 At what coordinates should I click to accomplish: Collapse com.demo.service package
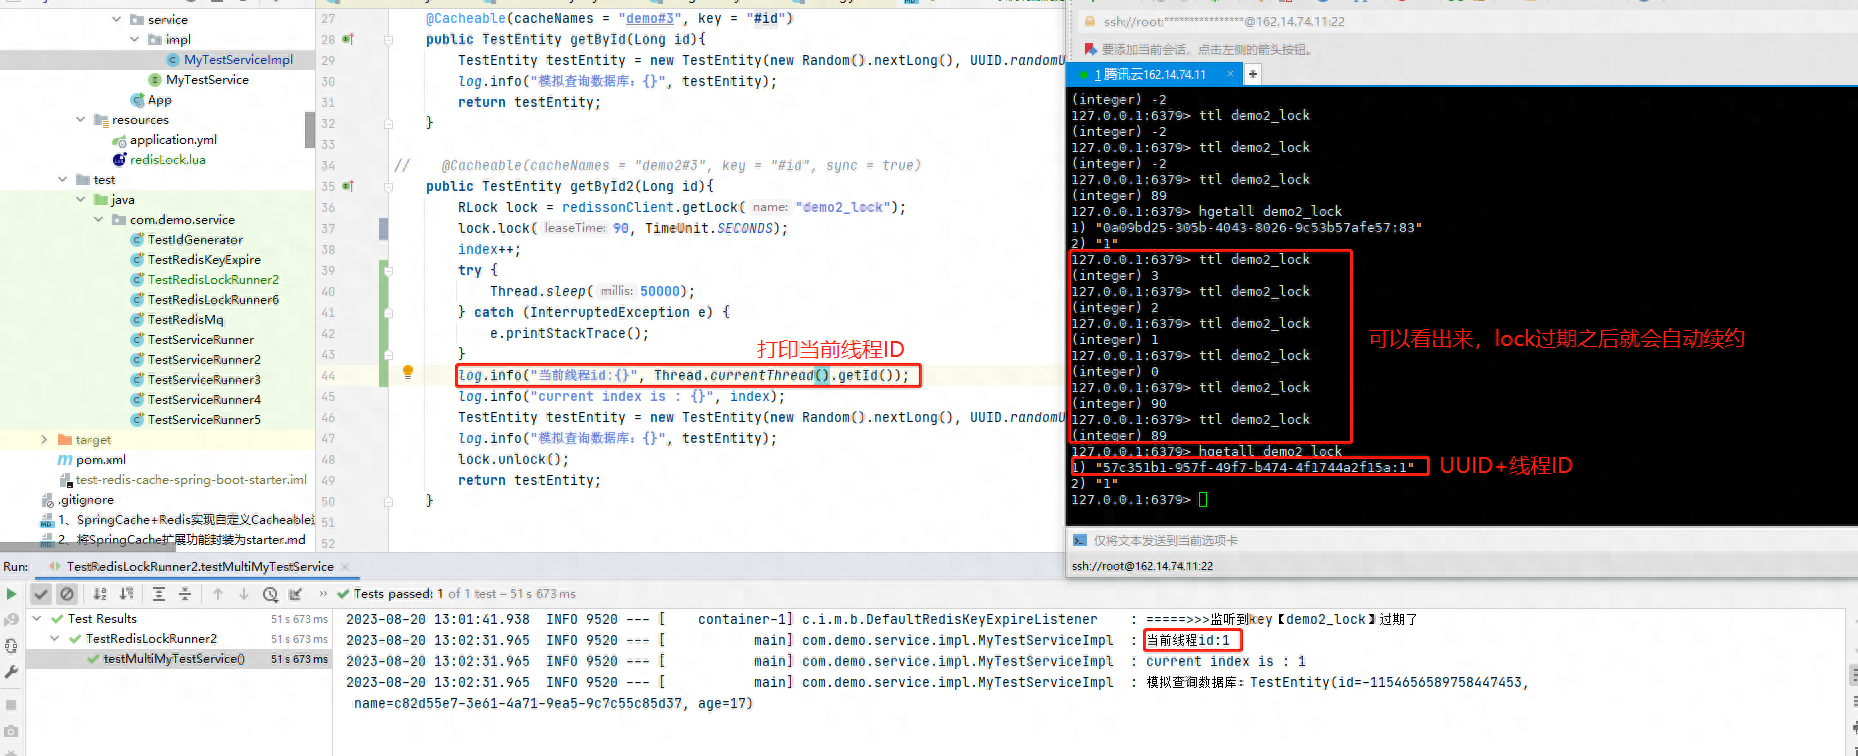tap(99, 219)
